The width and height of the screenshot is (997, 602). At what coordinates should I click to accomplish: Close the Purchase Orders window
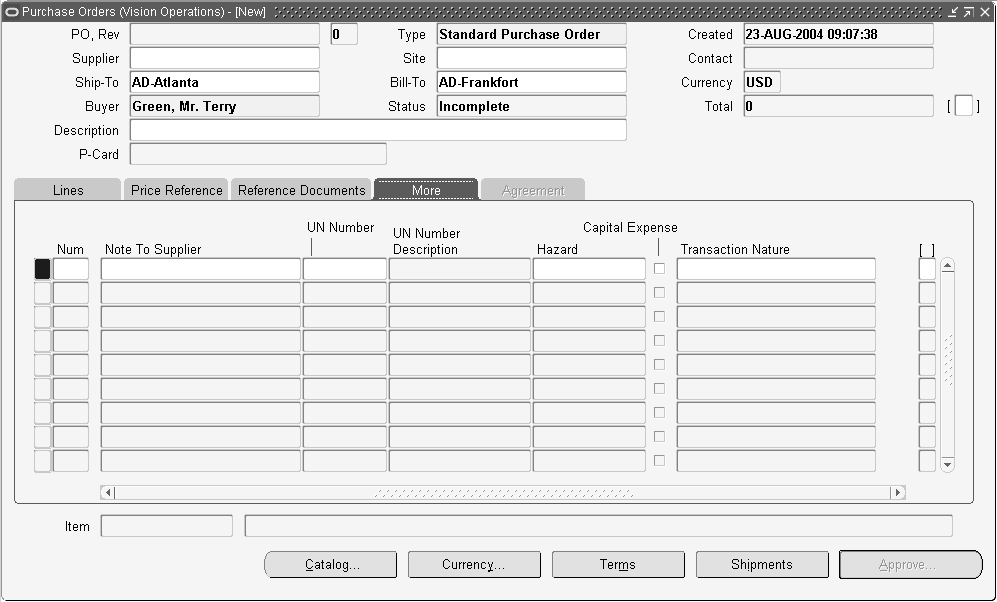pyautogui.click(x=985, y=12)
